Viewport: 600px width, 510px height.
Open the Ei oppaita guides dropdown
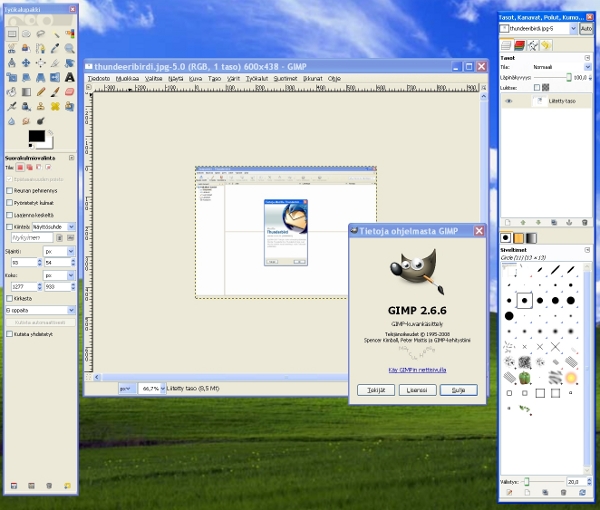[40, 310]
